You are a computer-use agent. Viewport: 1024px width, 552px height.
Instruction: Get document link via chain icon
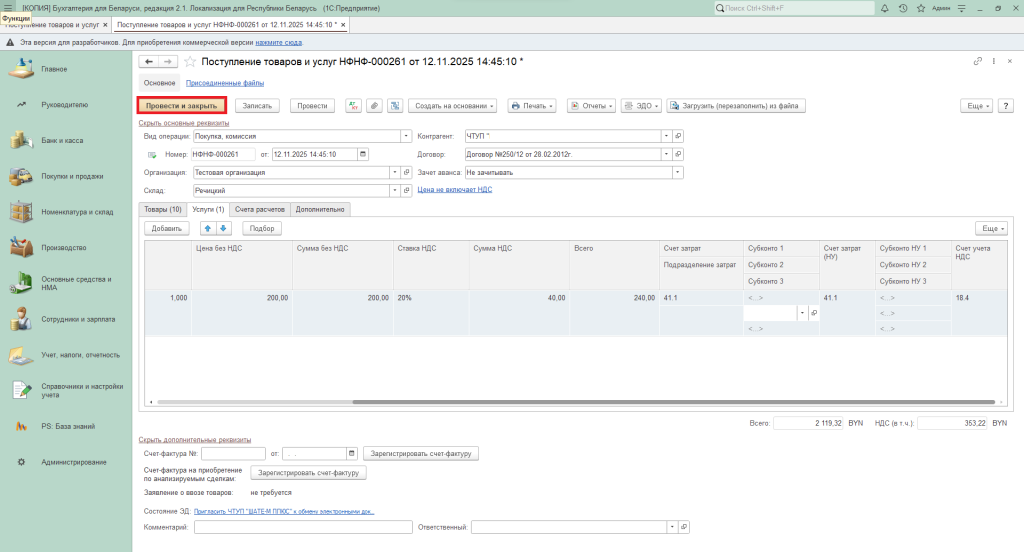[977, 62]
